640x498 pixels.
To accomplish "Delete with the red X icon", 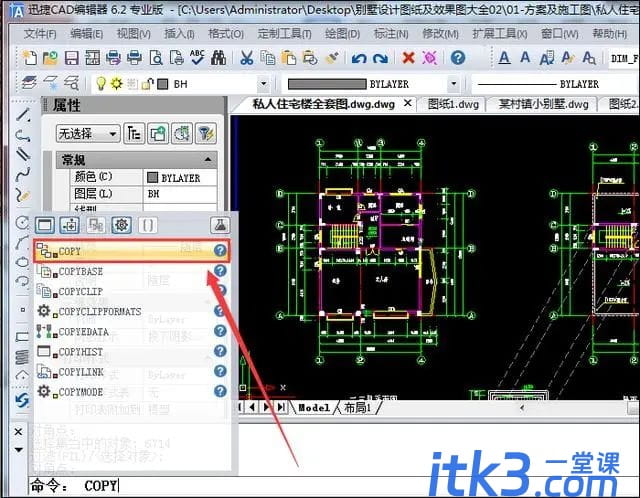I will [408, 58].
